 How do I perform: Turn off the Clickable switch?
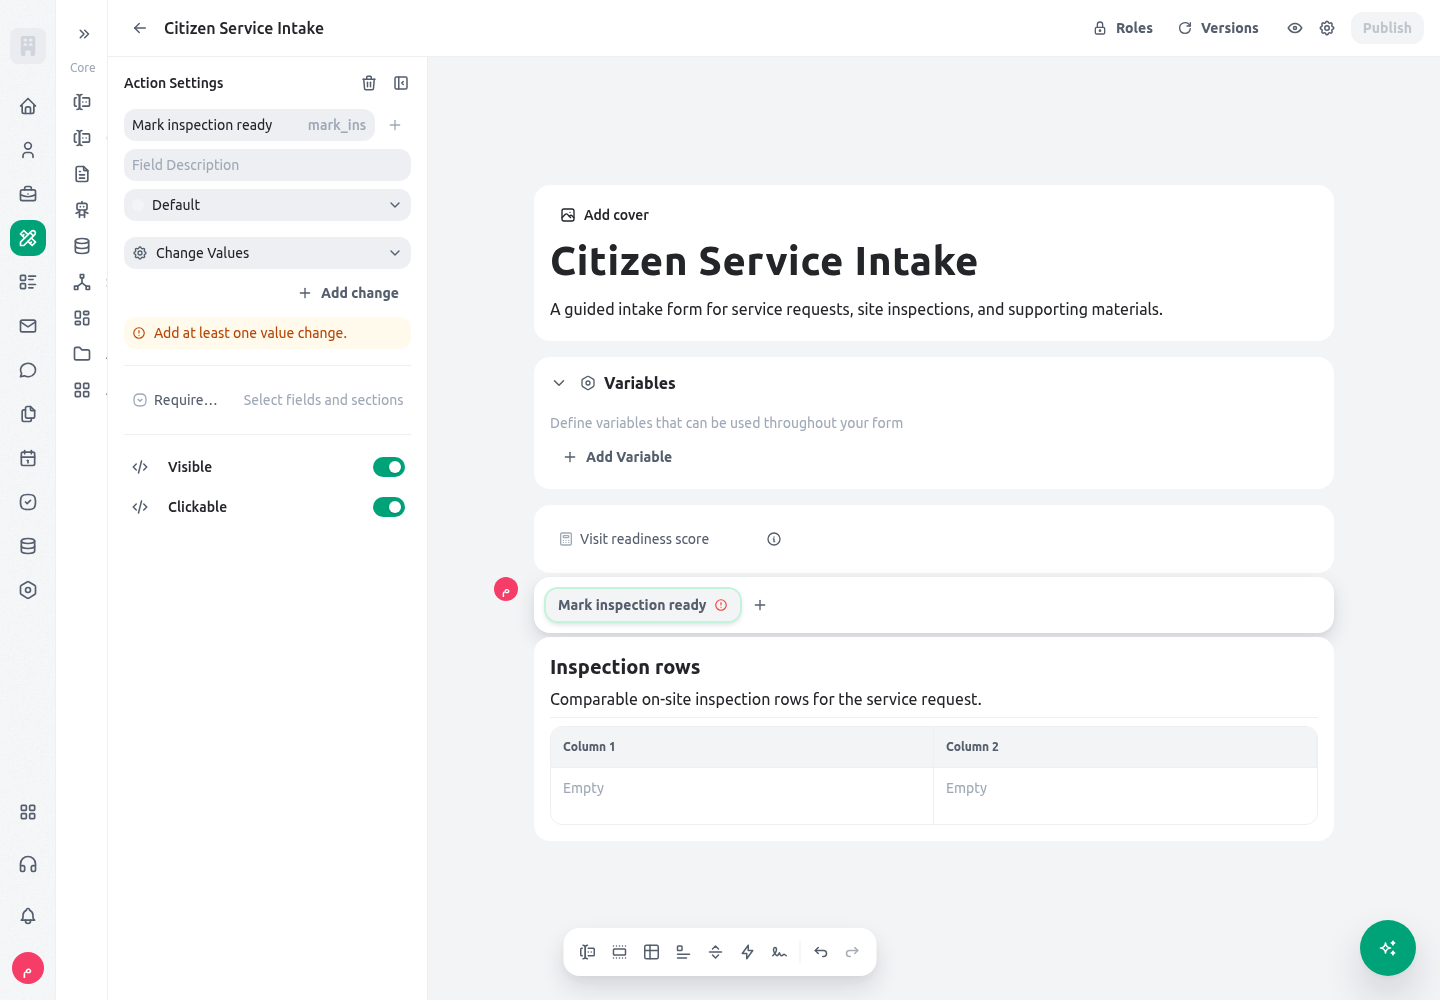(389, 507)
